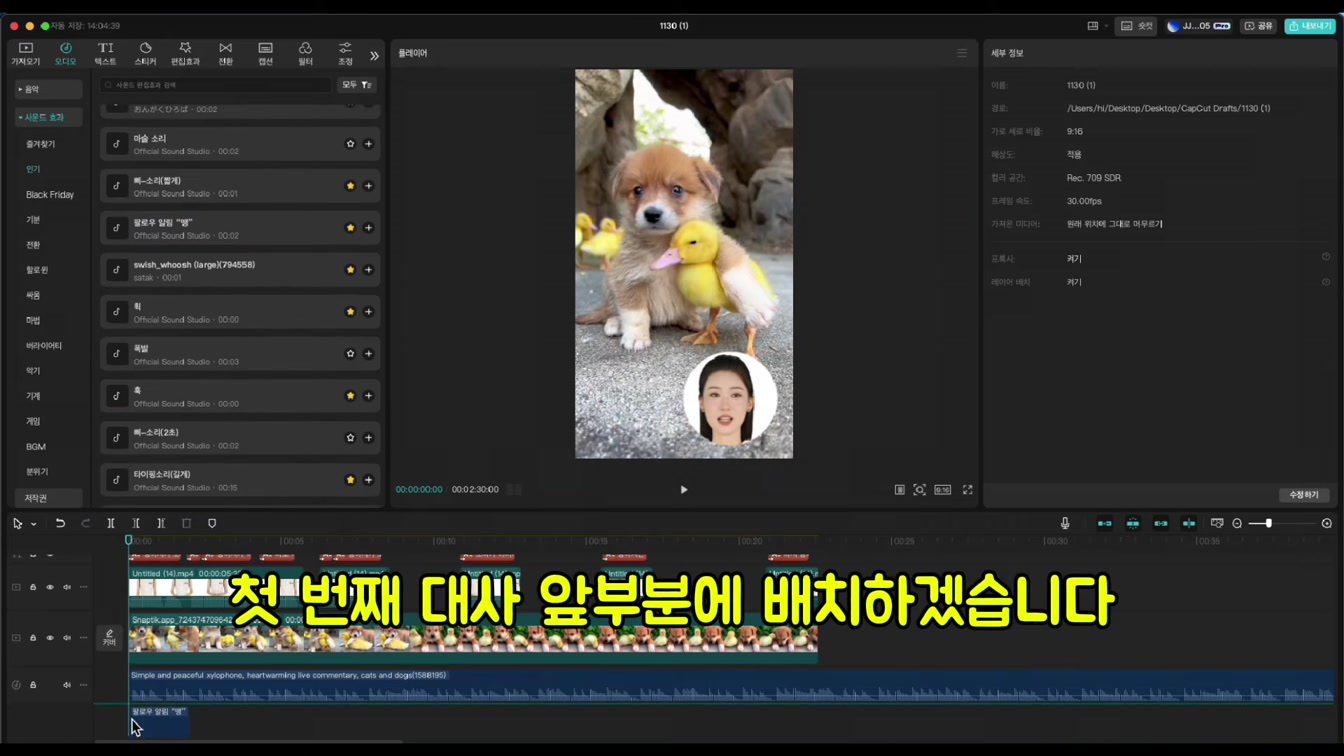Add a timeline marker shield icon
This screenshot has width=1344, height=756.
click(x=212, y=524)
